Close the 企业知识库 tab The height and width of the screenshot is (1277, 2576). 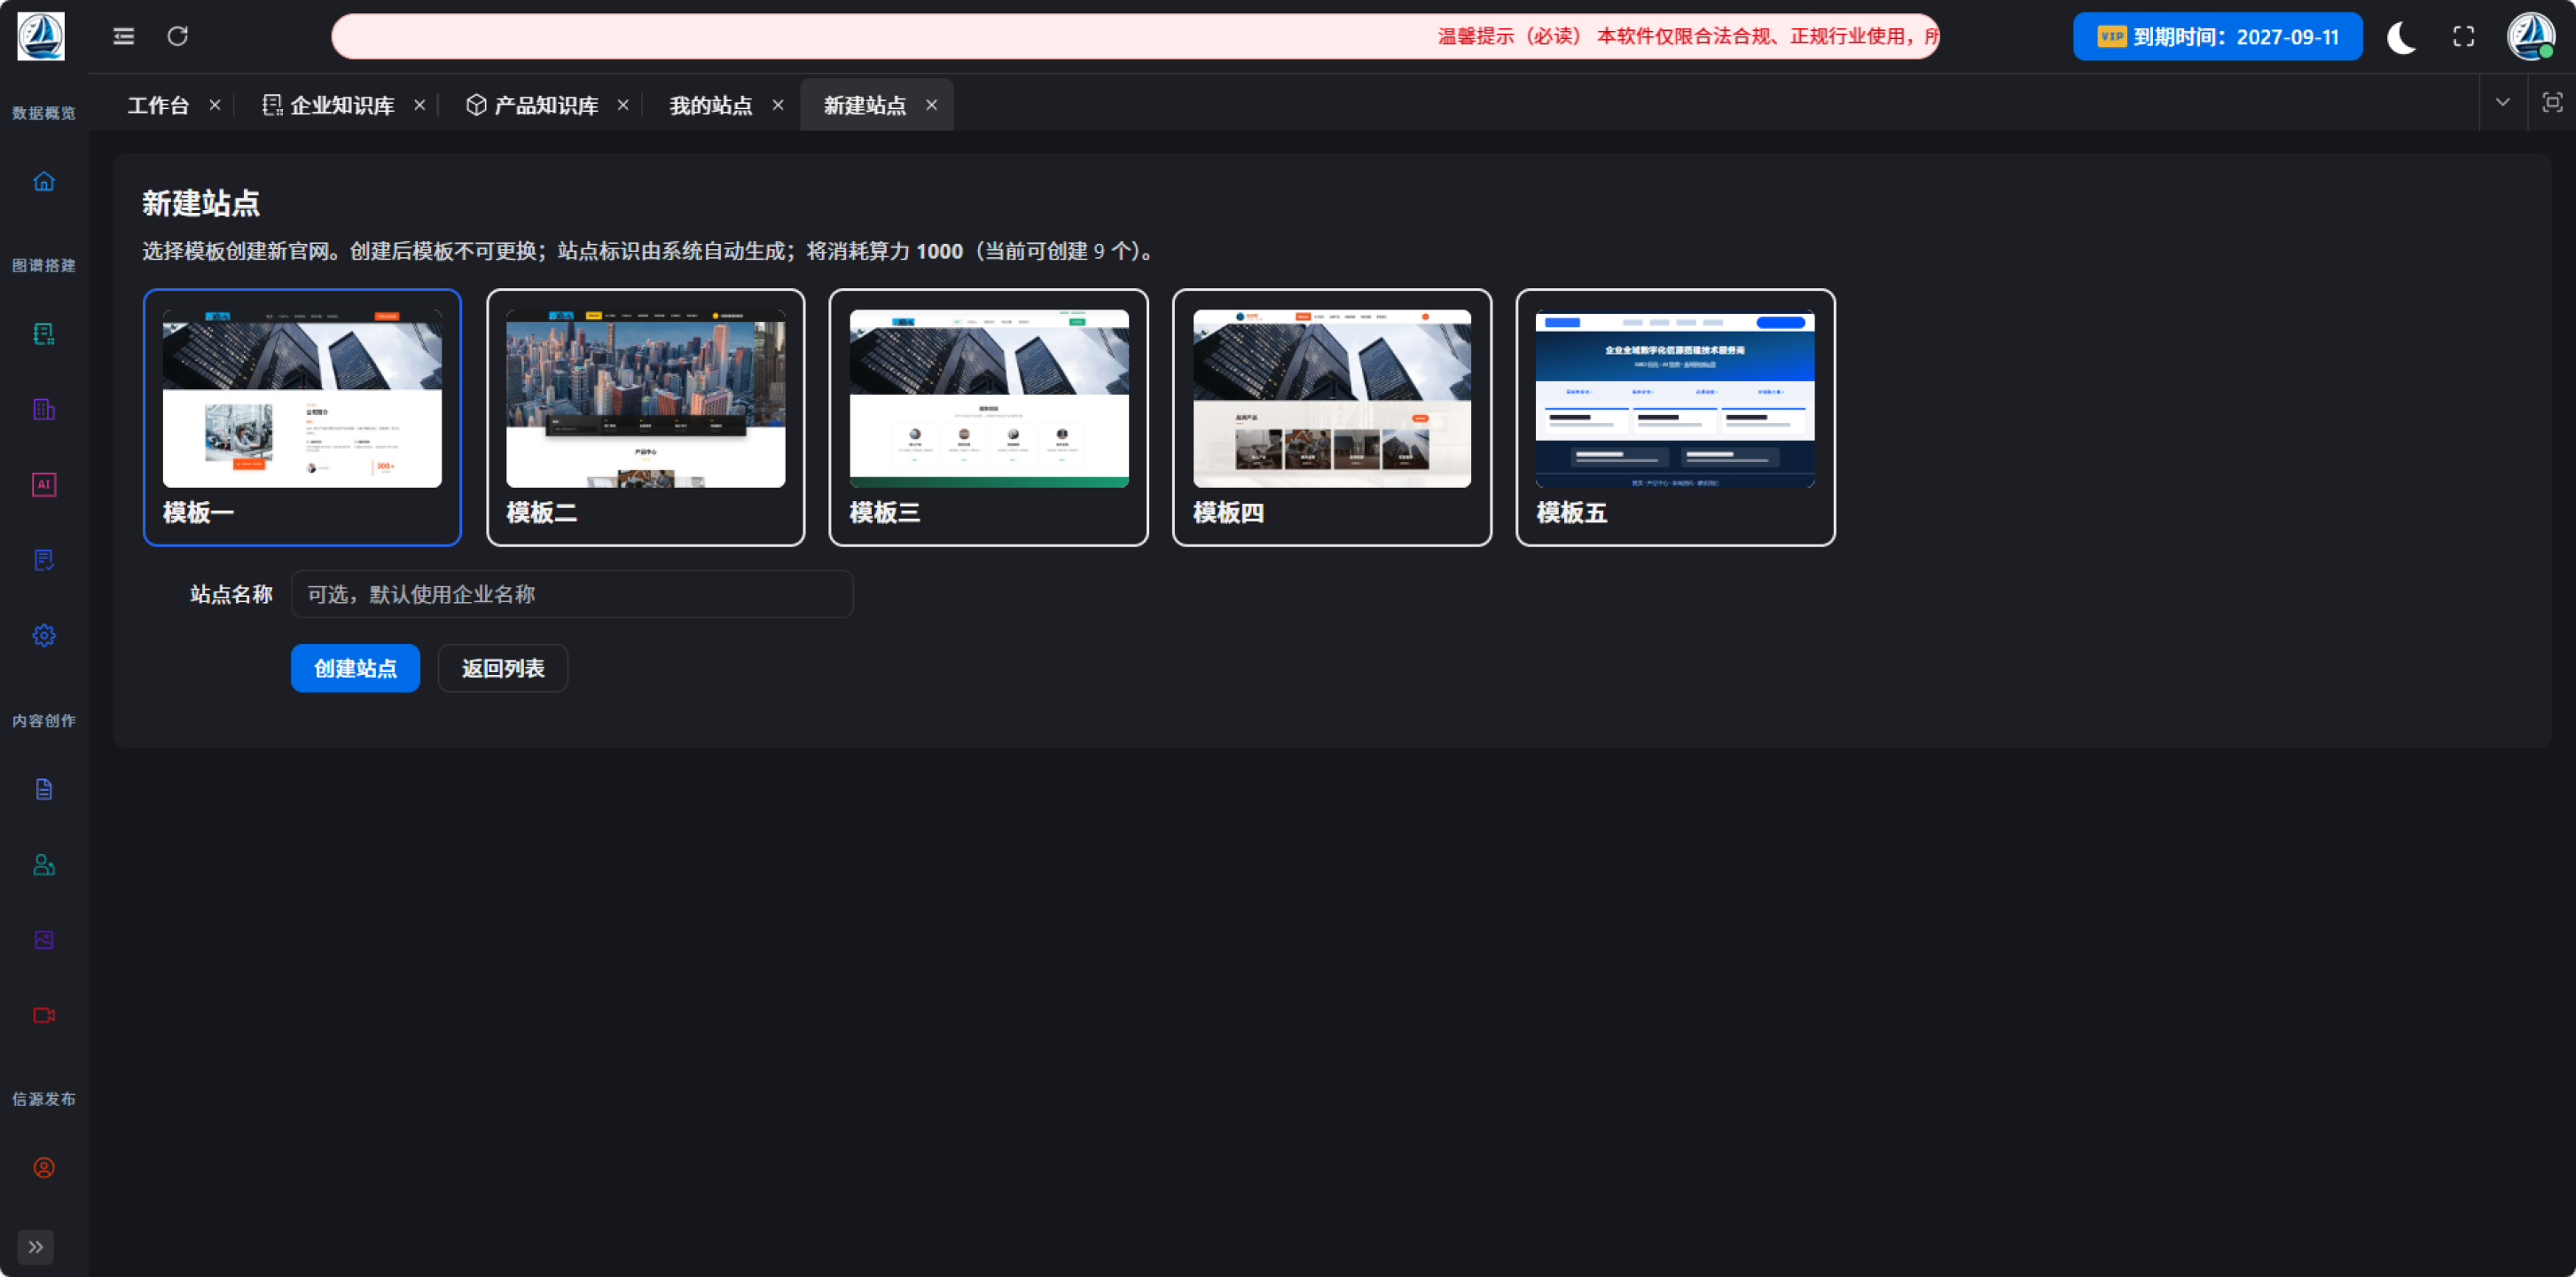[419, 105]
